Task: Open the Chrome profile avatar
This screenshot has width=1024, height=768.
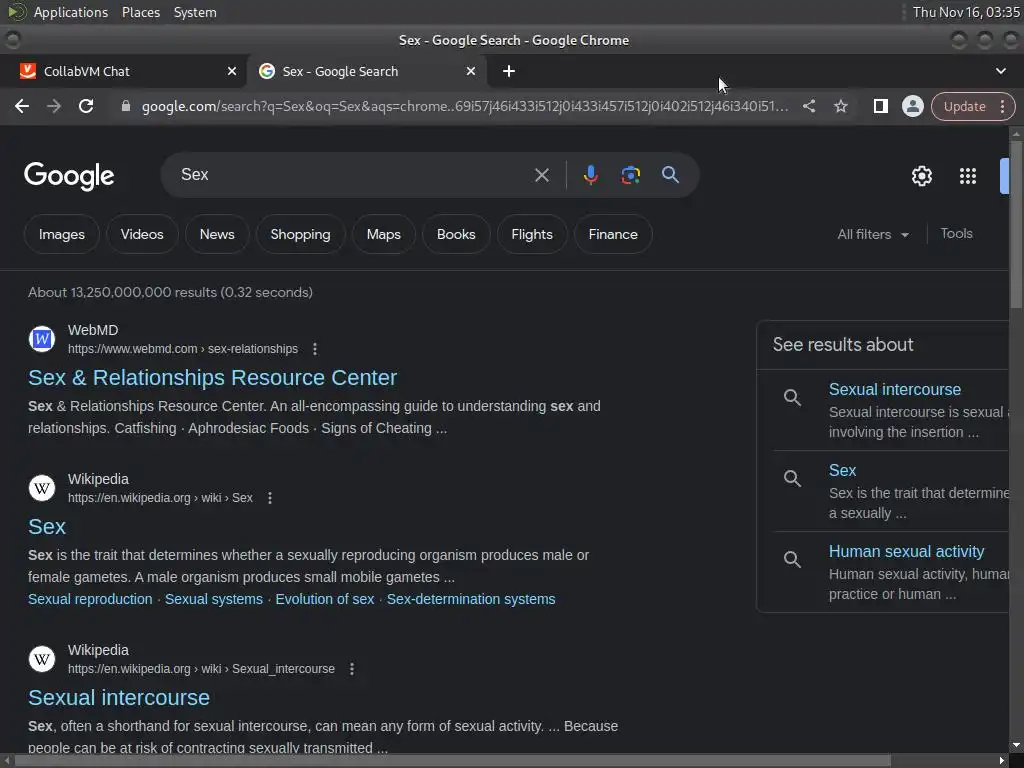Action: [912, 106]
